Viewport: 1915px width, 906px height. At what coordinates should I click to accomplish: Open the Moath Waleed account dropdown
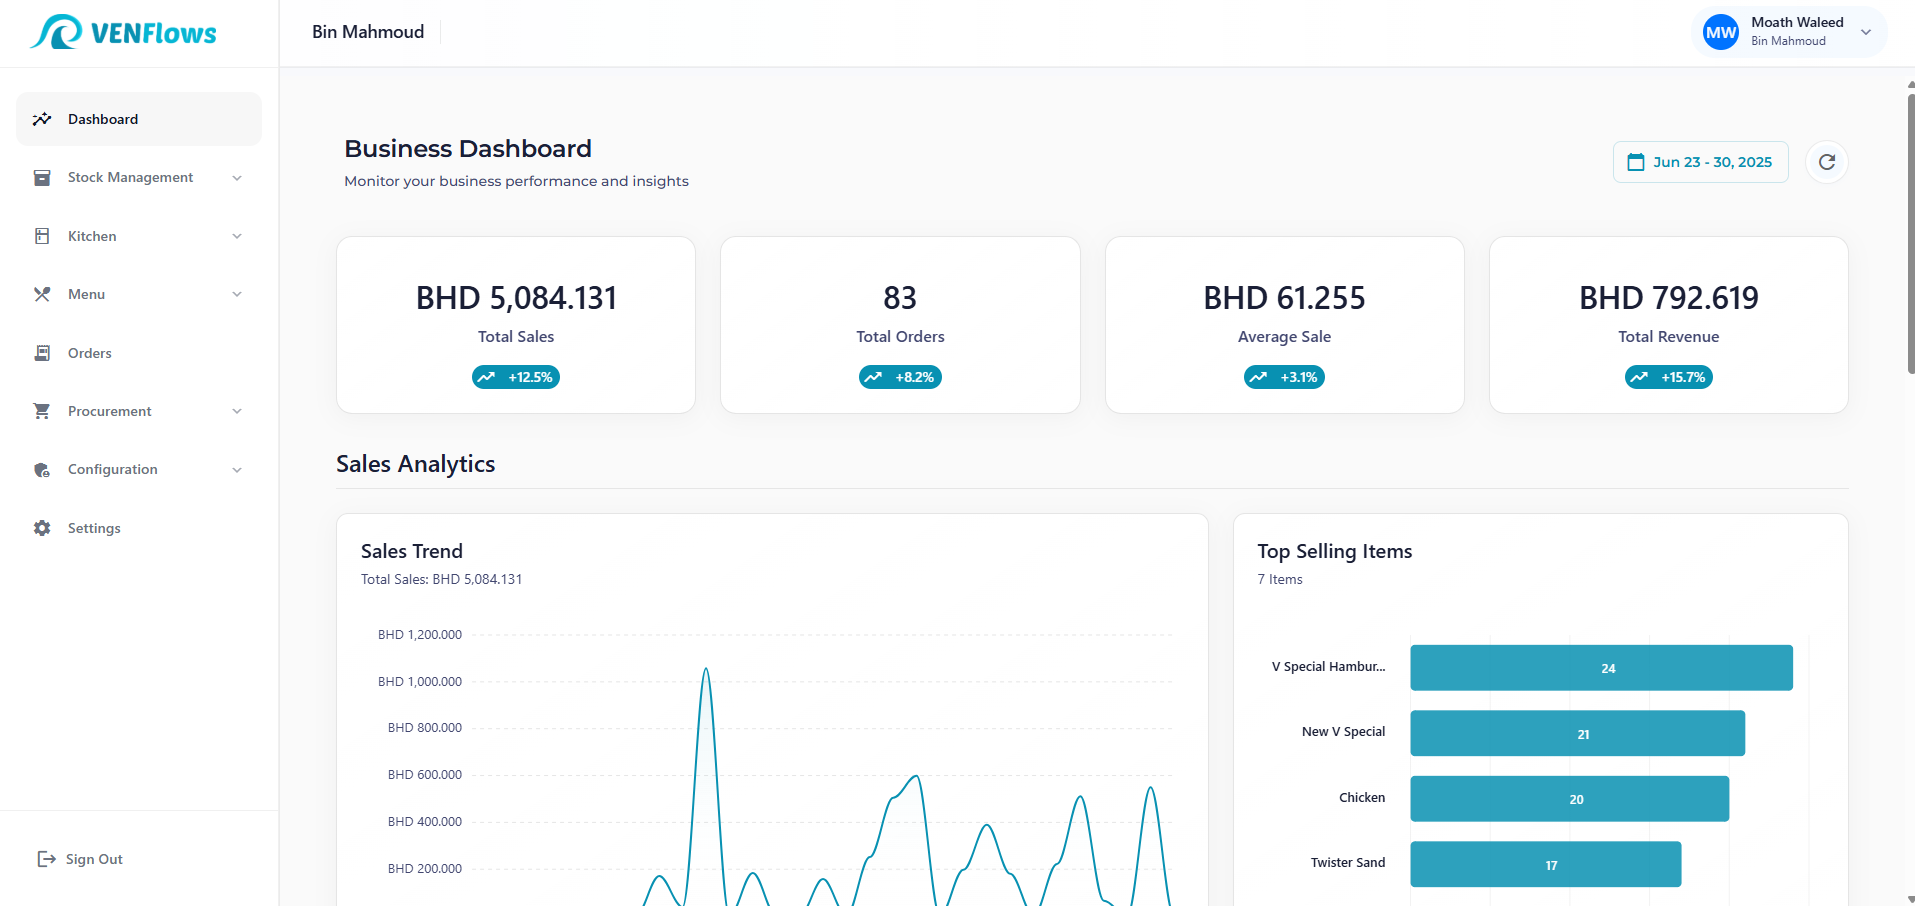pos(1865,32)
